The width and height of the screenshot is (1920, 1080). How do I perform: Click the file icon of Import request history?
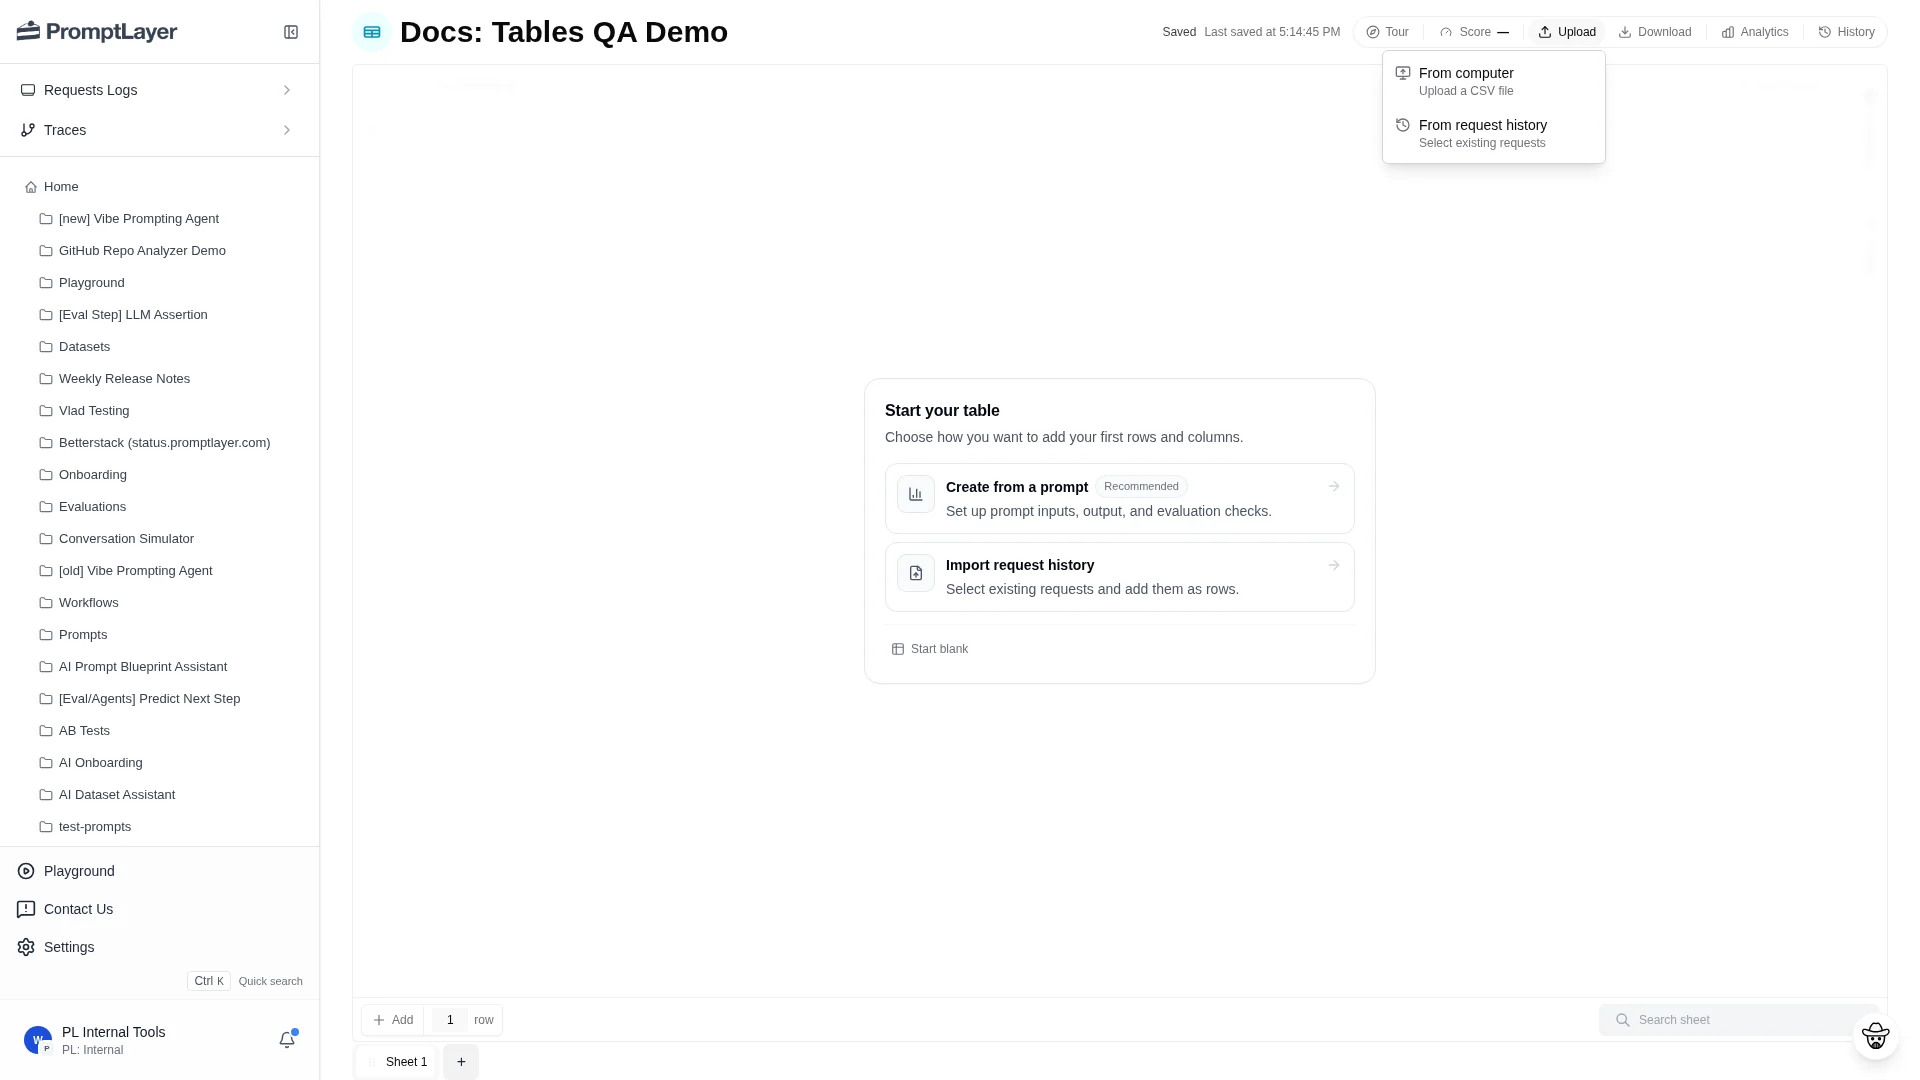[x=916, y=573]
